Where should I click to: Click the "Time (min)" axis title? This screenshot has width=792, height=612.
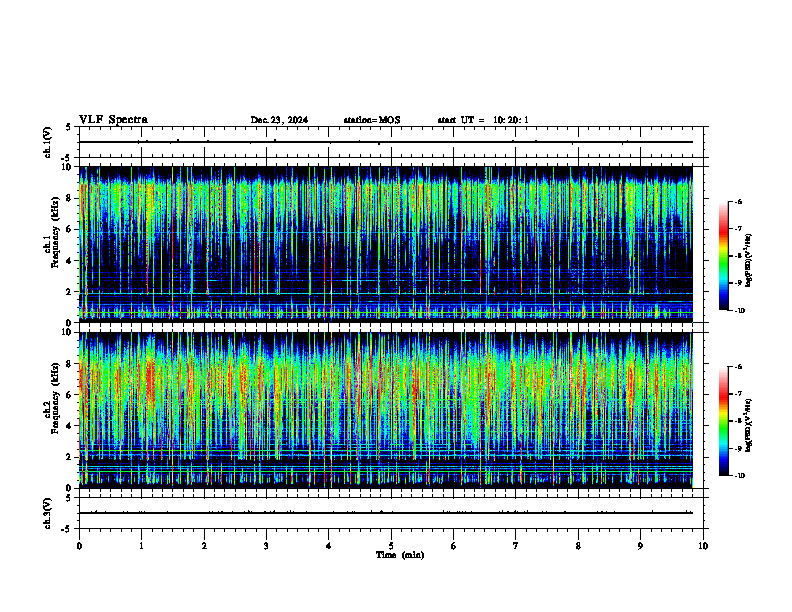tap(400, 555)
